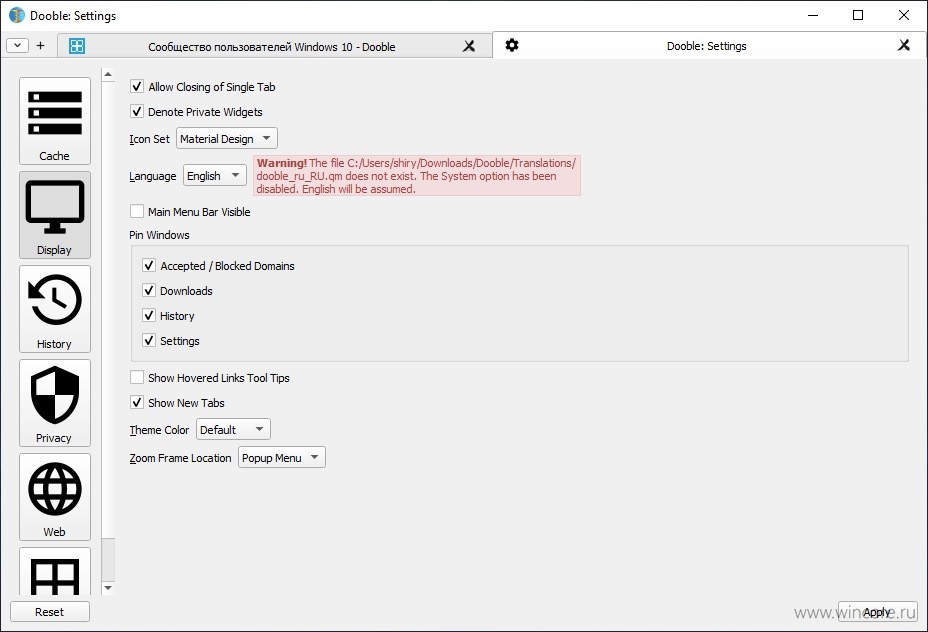Expand the Icon Set Material Design dropdown

[x=227, y=138]
